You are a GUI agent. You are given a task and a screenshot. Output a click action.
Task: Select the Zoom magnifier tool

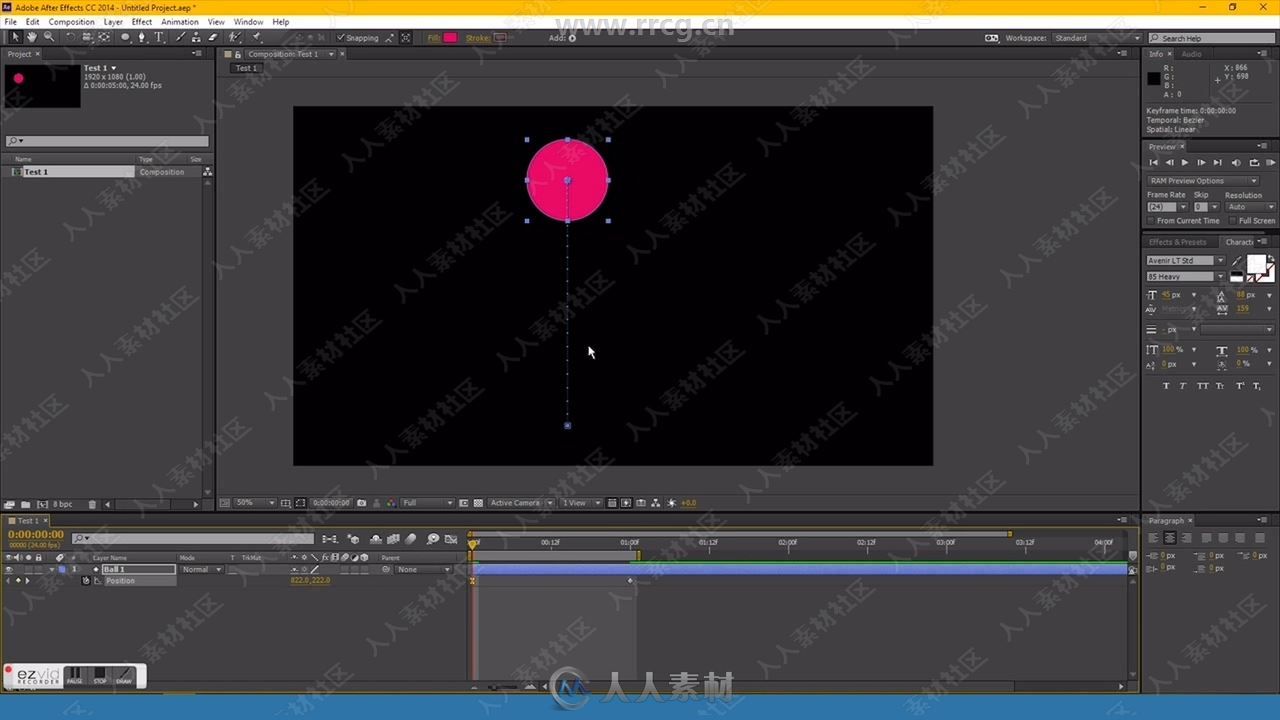pos(48,37)
